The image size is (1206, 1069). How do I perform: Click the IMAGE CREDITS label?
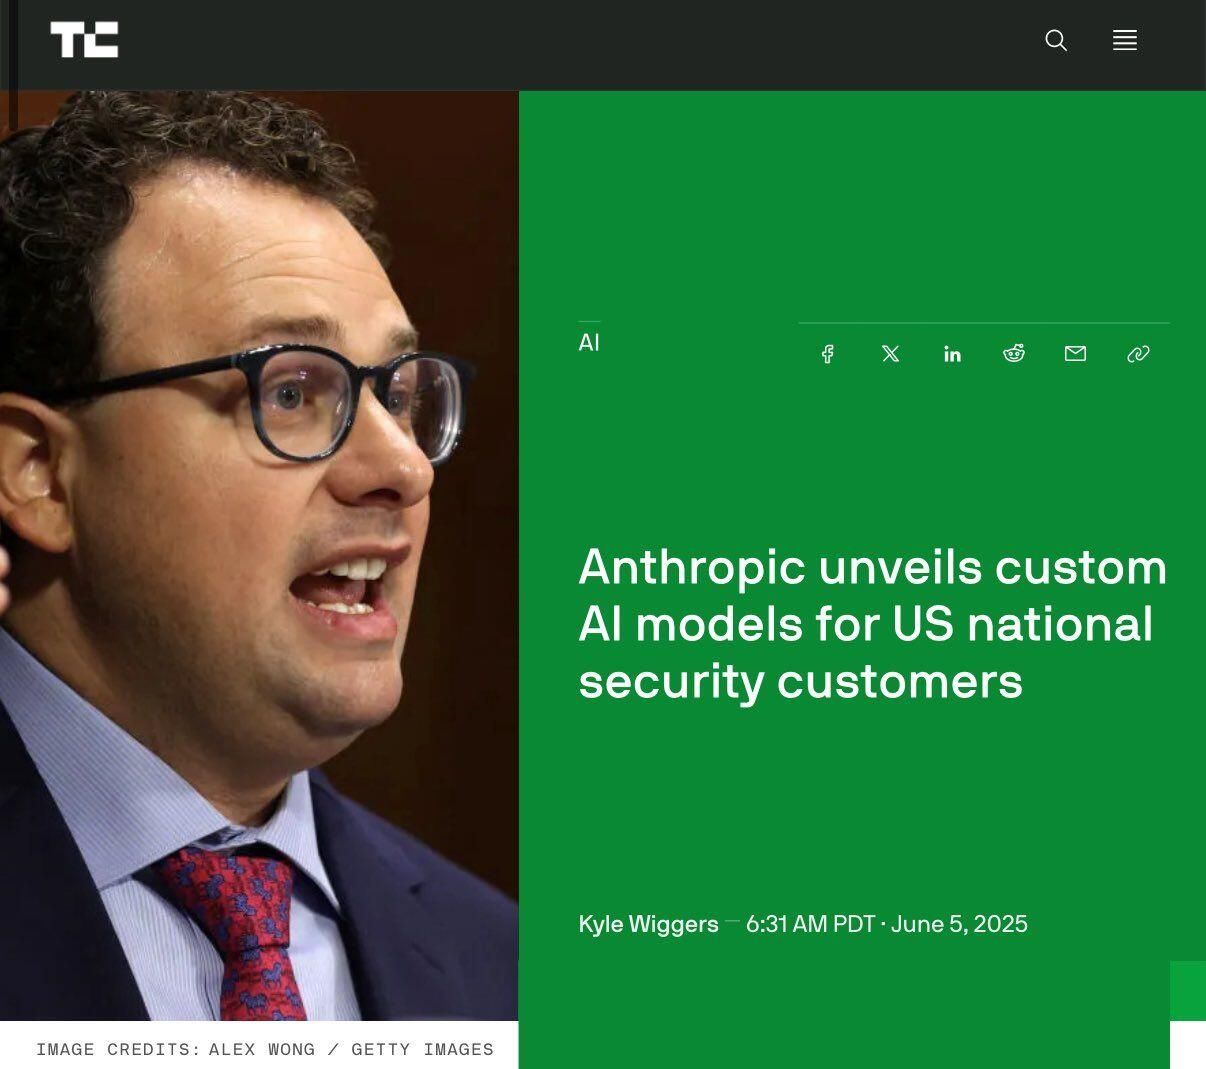point(118,1049)
